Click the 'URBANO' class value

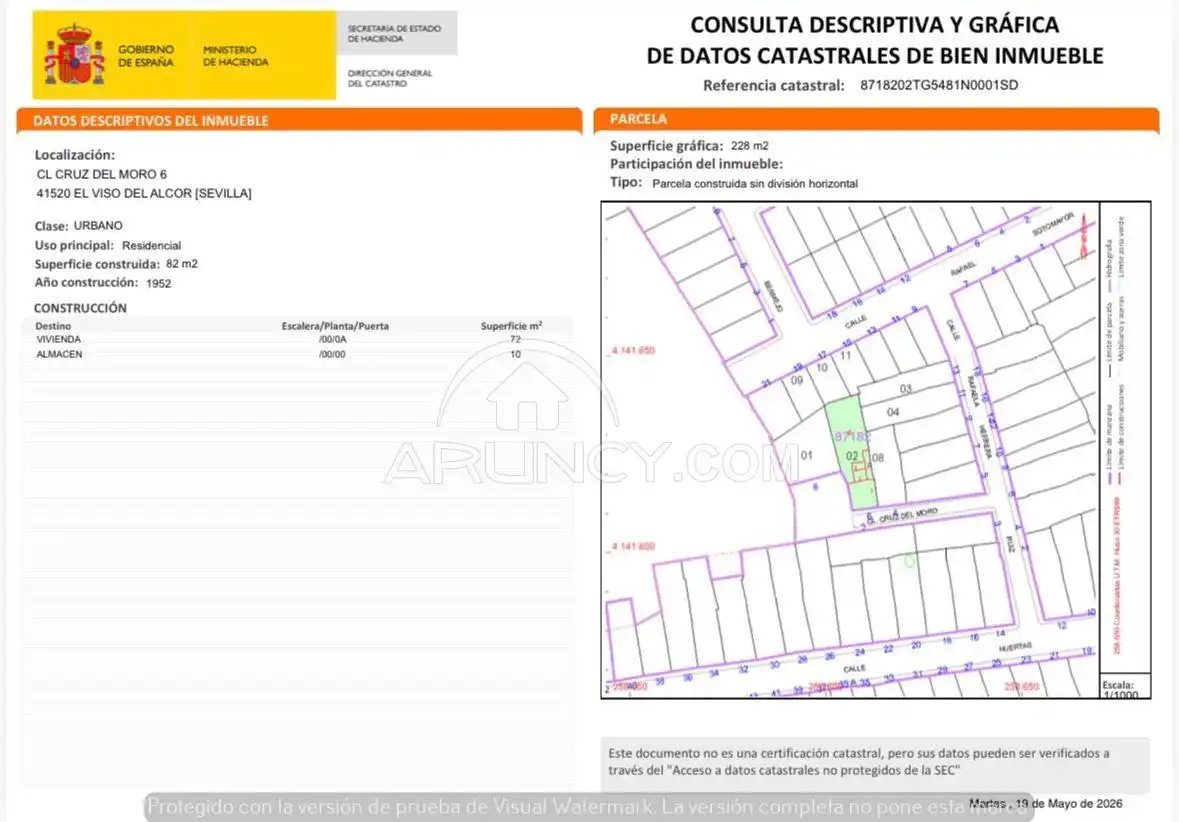point(98,226)
